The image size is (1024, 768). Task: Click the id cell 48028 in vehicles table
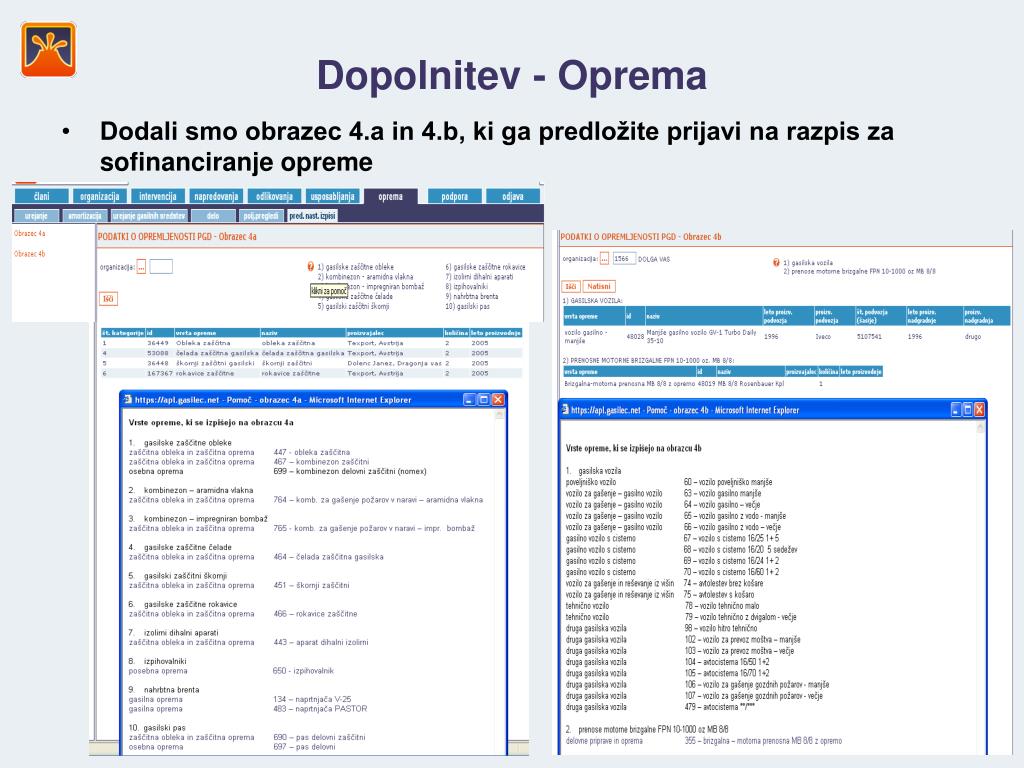[635, 336]
